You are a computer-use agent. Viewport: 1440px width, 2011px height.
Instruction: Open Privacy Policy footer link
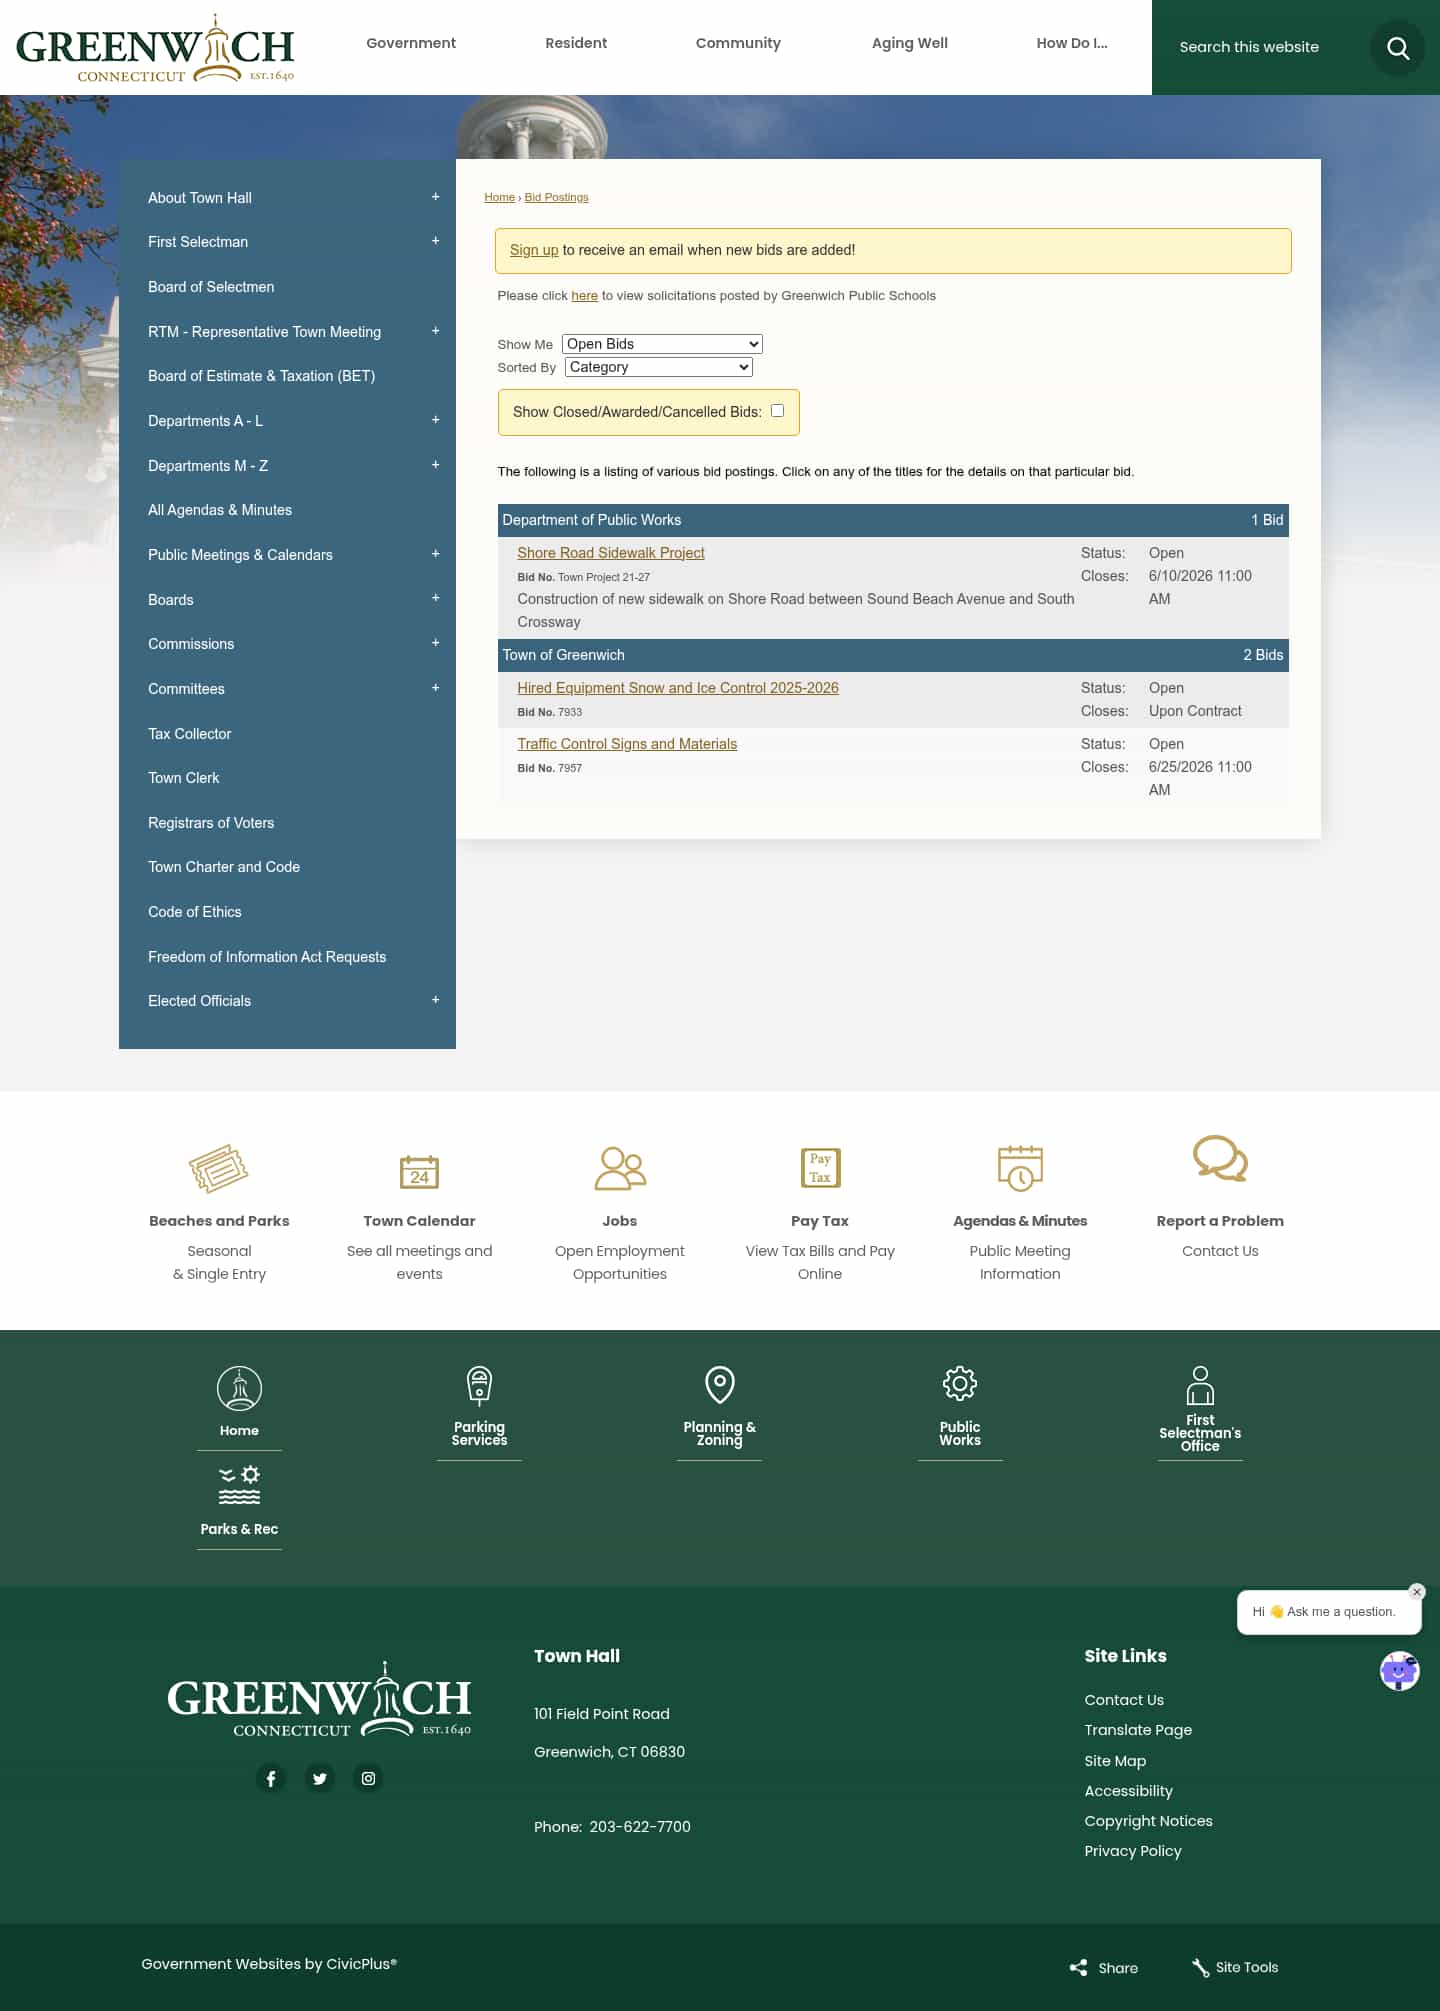pyautogui.click(x=1133, y=1851)
